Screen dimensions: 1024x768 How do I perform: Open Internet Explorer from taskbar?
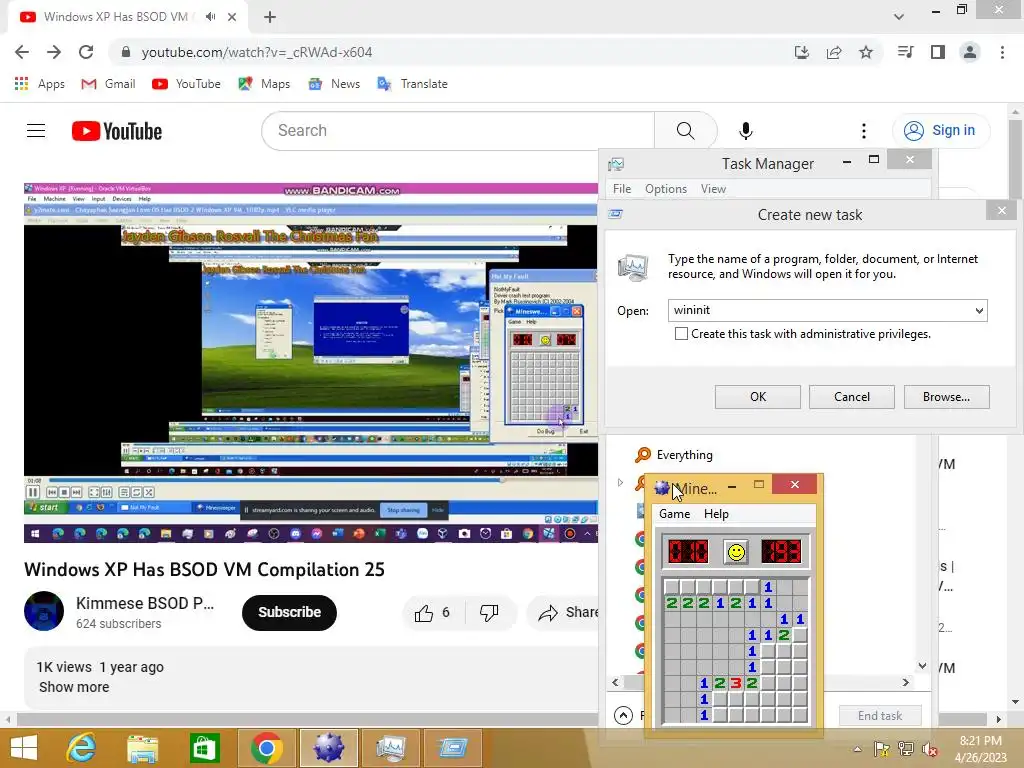point(82,748)
